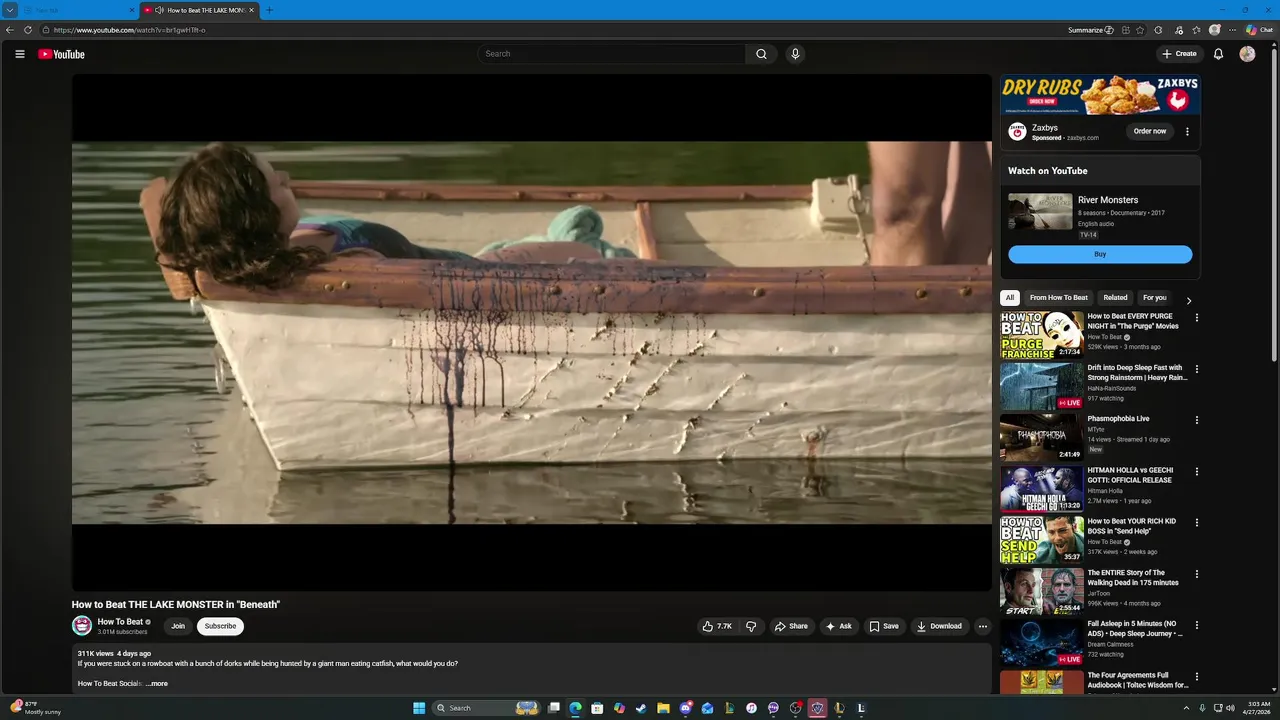Open the Ask AI button
Image resolution: width=1280 pixels, height=720 pixels.
pos(838,626)
